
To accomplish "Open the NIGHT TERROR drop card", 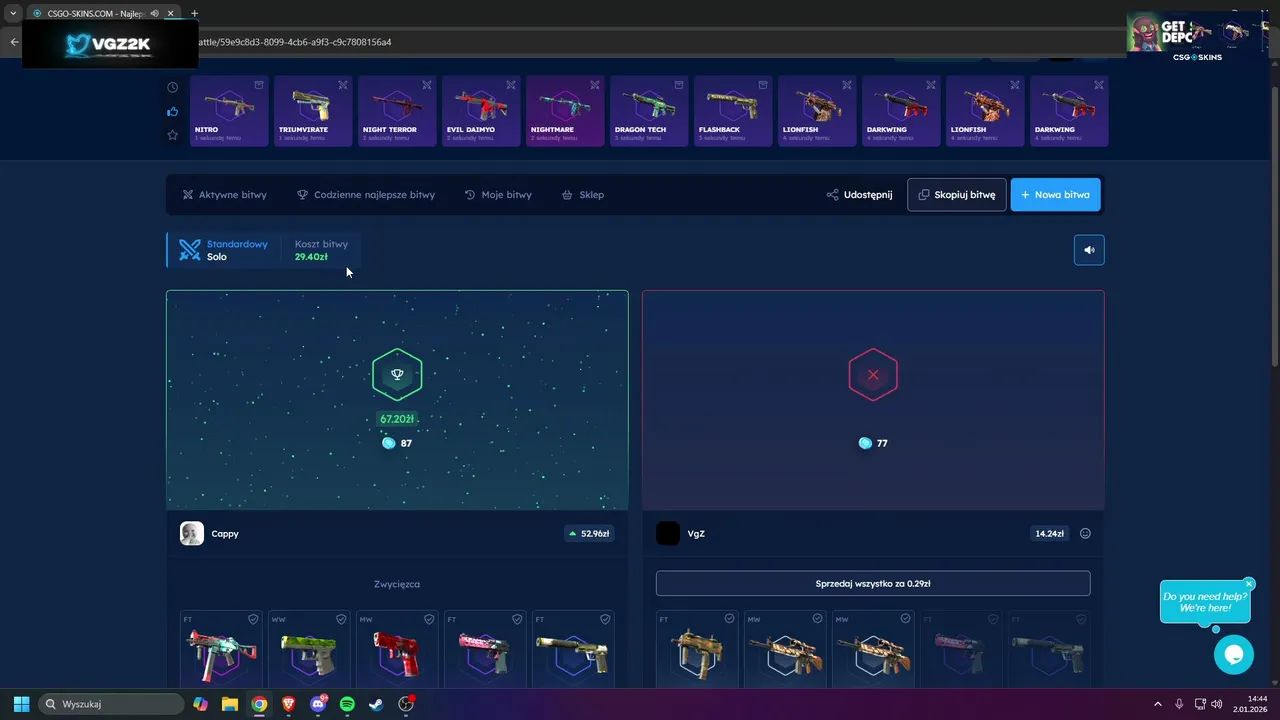I will (x=397, y=111).
